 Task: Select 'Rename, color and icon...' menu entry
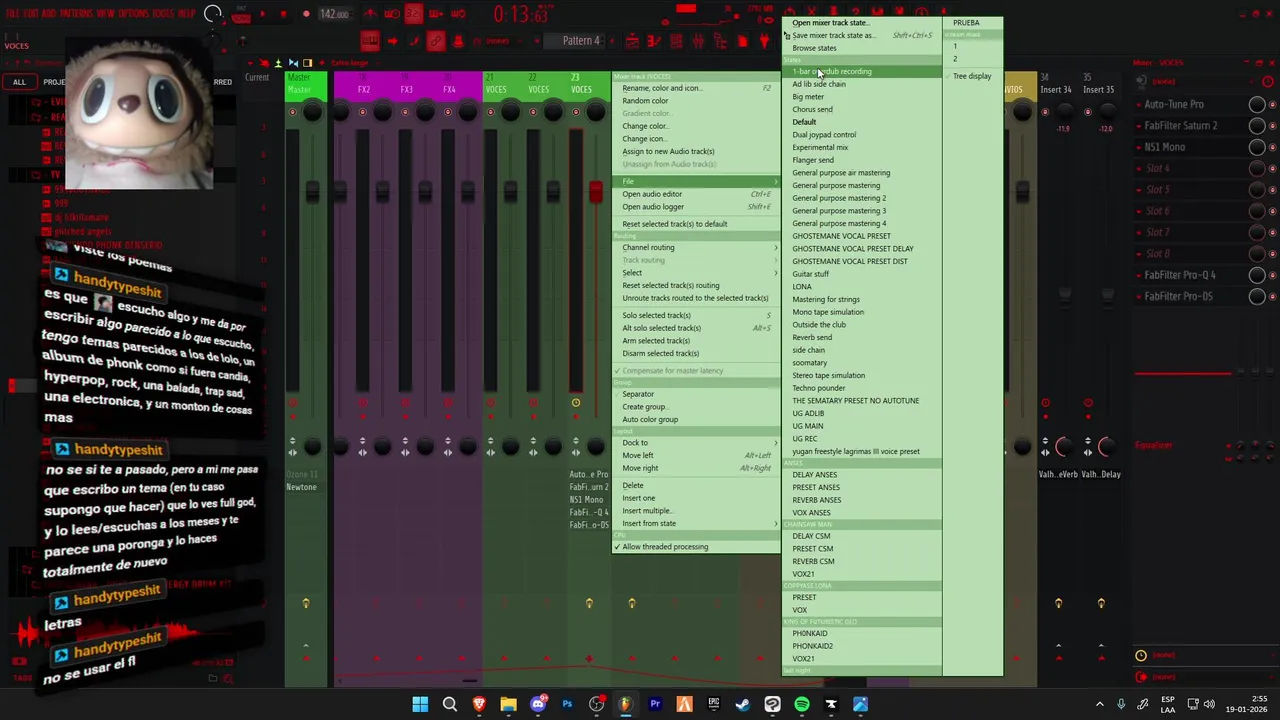695,88
